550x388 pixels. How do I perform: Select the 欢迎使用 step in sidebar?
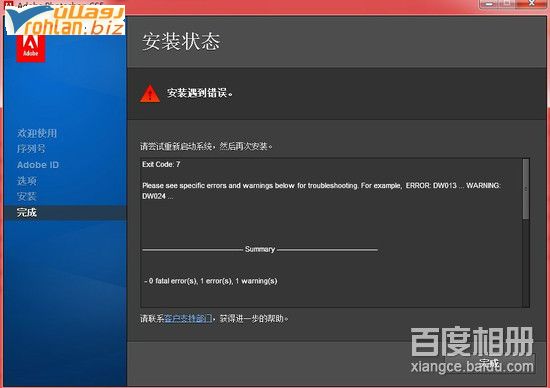pyautogui.click(x=37, y=133)
